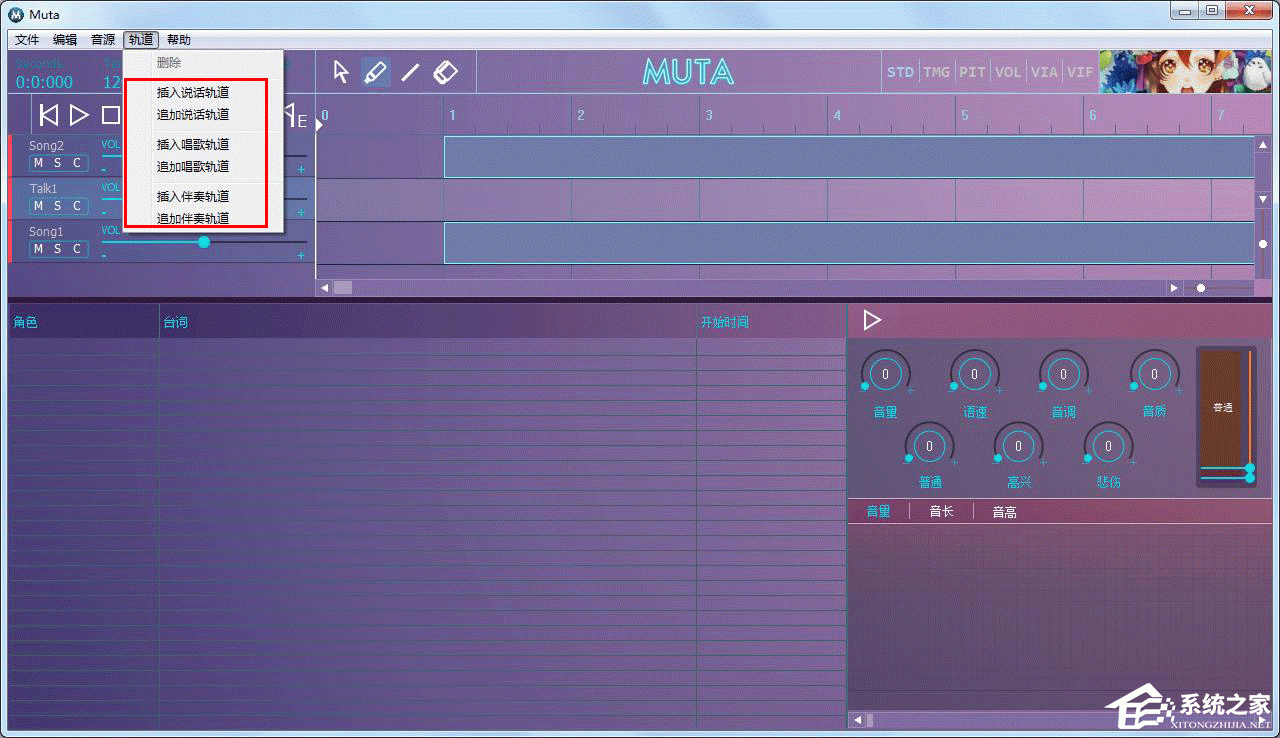Solo the Talk1 track with S
Image resolution: width=1280 pixels, height=738 pixels.
(57, 206)
